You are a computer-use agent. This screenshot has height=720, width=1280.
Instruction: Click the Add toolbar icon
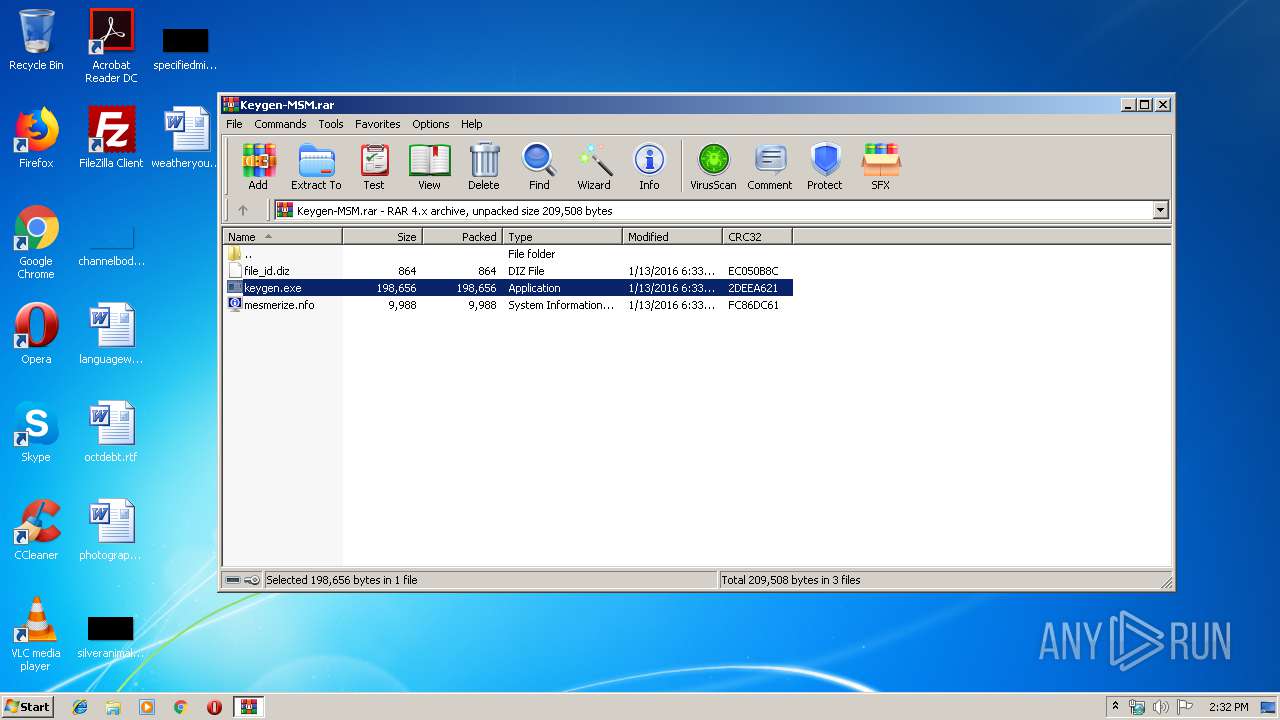258,166
